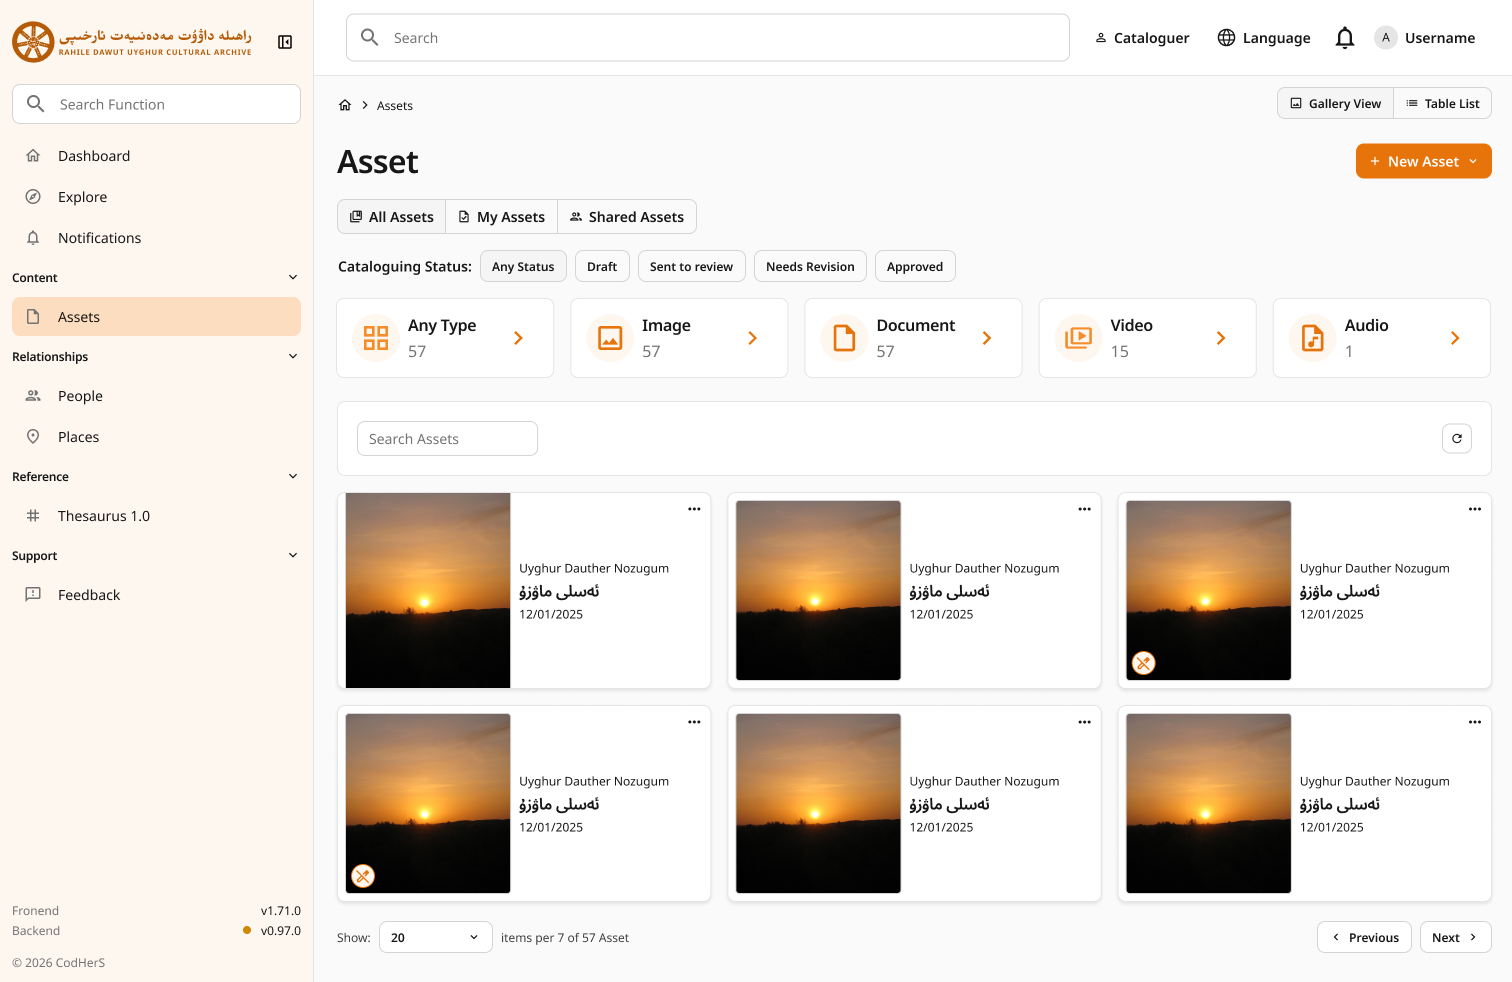Image resolution: width=1512 pixels, height=982 pixels.
Task: Filter by Draft cataloguing status
Action: 602,267
